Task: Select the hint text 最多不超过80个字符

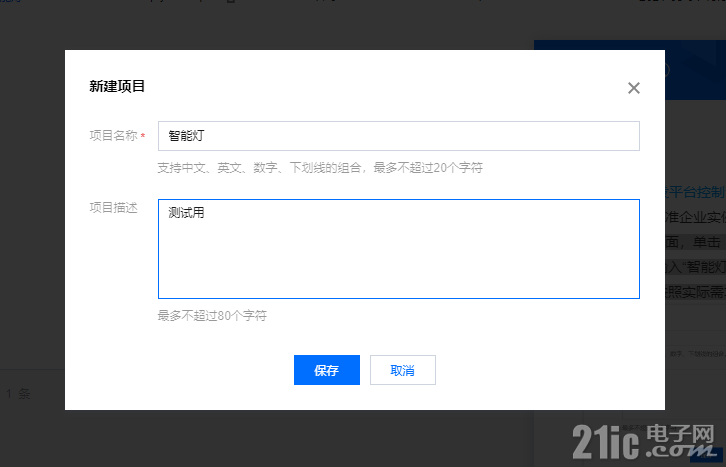Action: tap(212, 316)
